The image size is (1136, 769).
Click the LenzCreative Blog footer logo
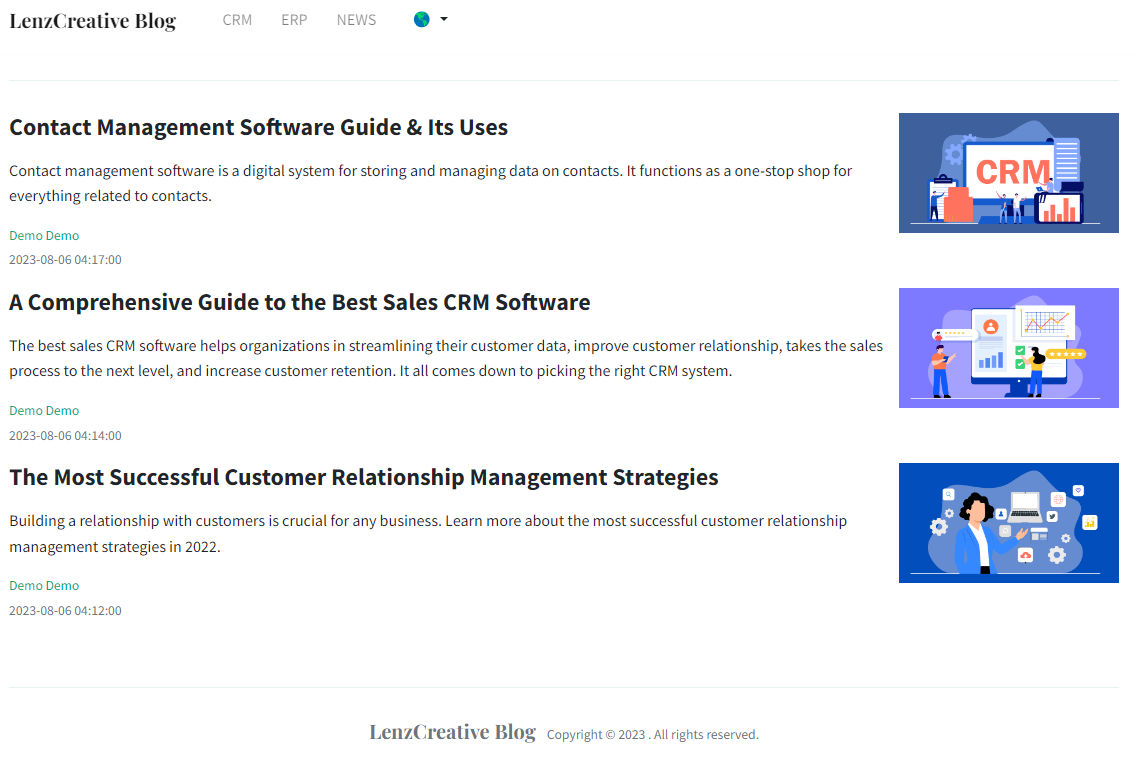pyautogui.click(x=452, y=732)
